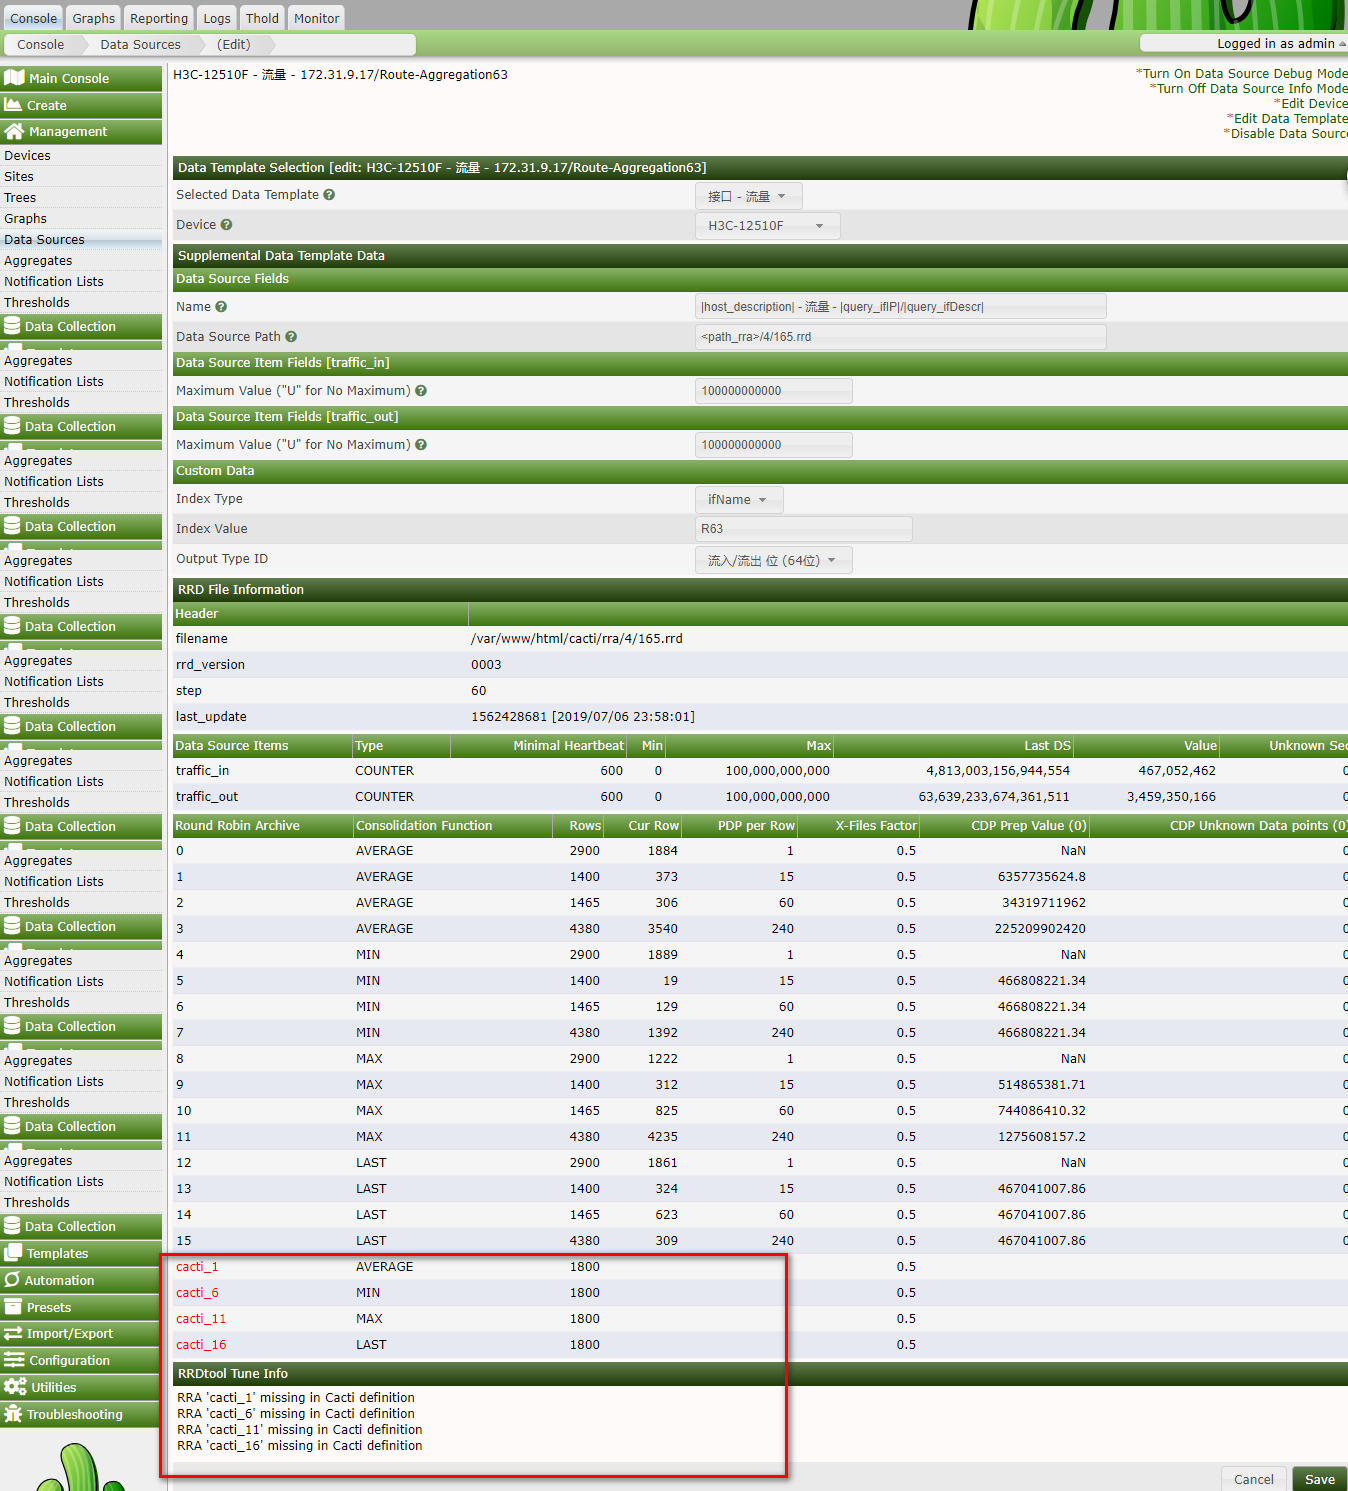The height and width of the screenshot is (1491, 1348).
Task: Select the Import/Export icon
Action: tap(13, 1333)
